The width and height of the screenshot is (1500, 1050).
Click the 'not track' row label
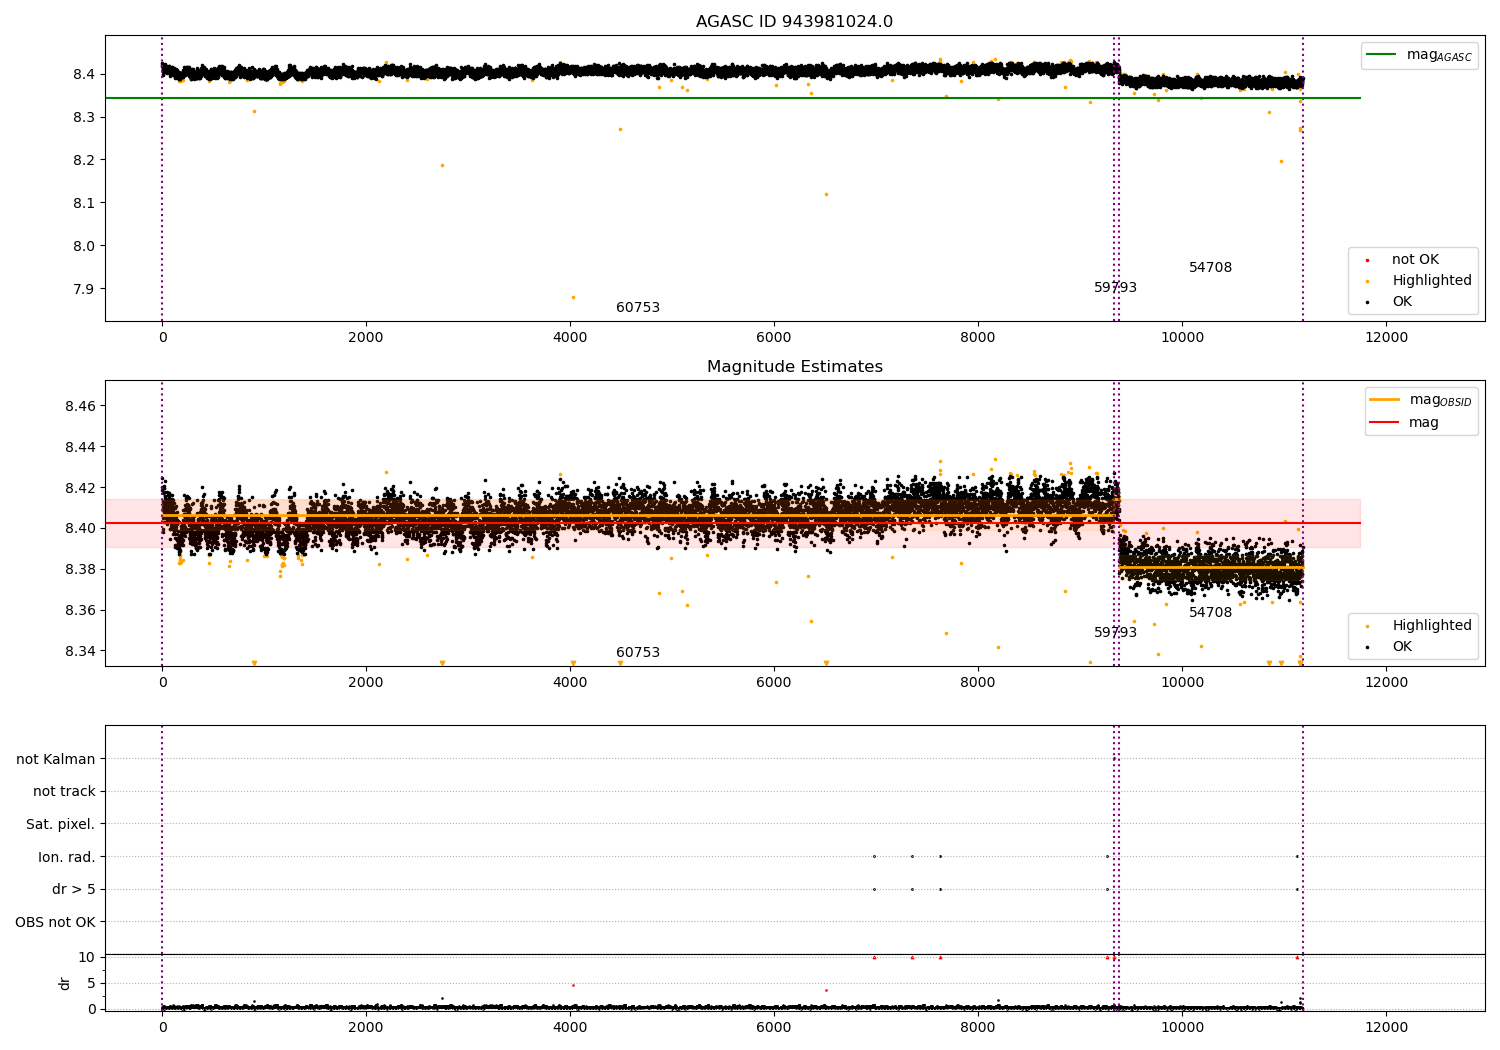[x=64, y=792]
